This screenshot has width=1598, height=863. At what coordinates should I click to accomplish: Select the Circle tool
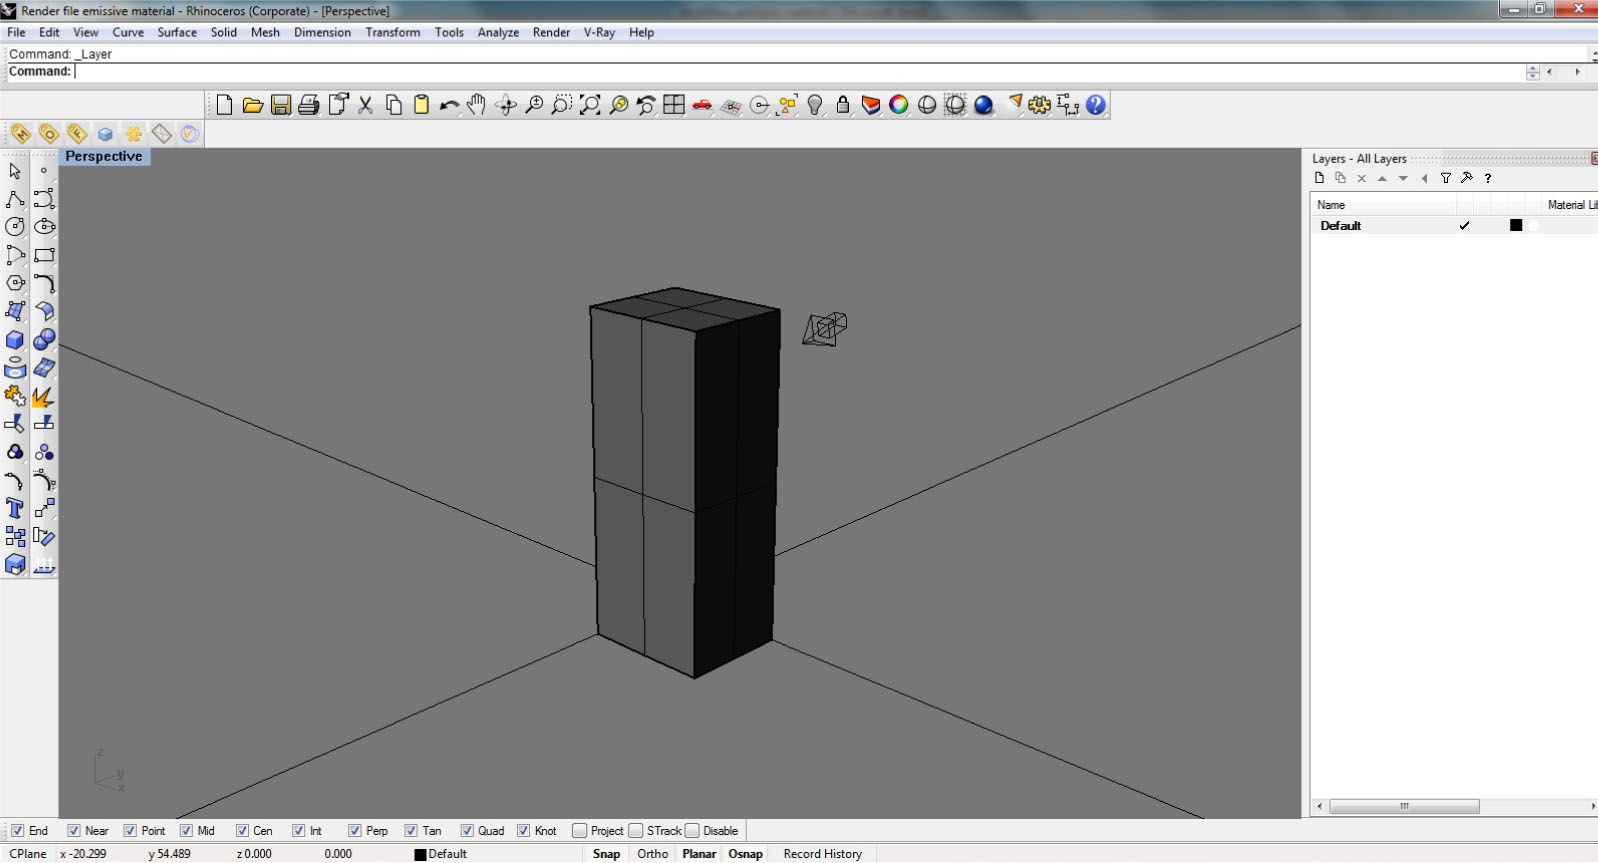click(15, 227)
